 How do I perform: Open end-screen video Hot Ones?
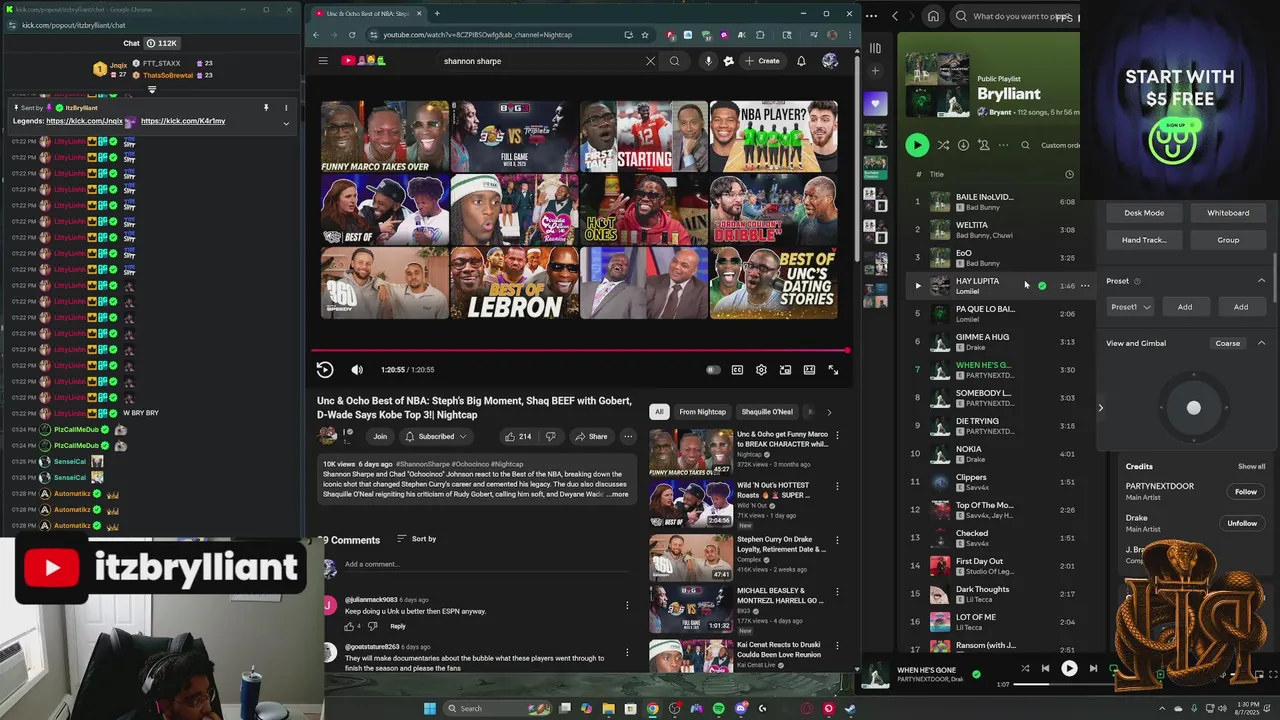[x=644, y=209]
